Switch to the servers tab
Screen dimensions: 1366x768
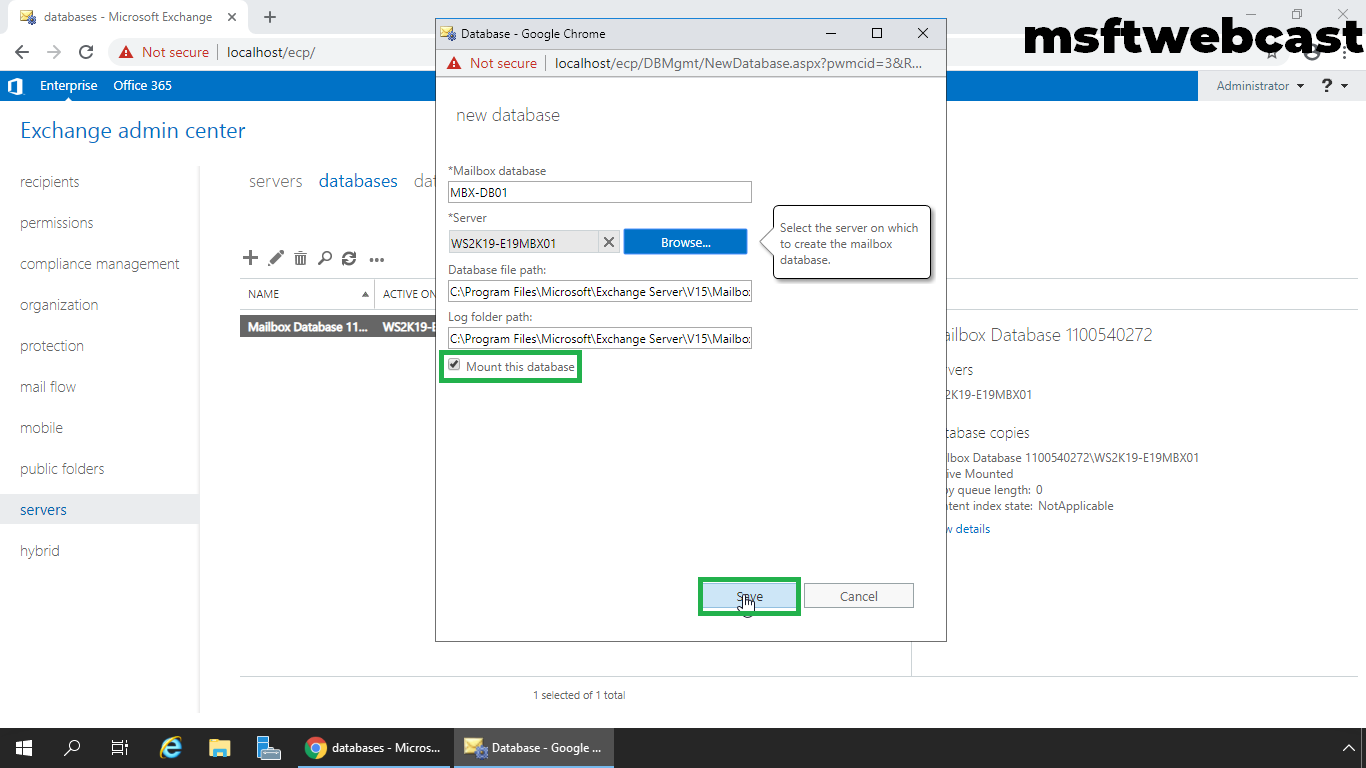point(275,181)
